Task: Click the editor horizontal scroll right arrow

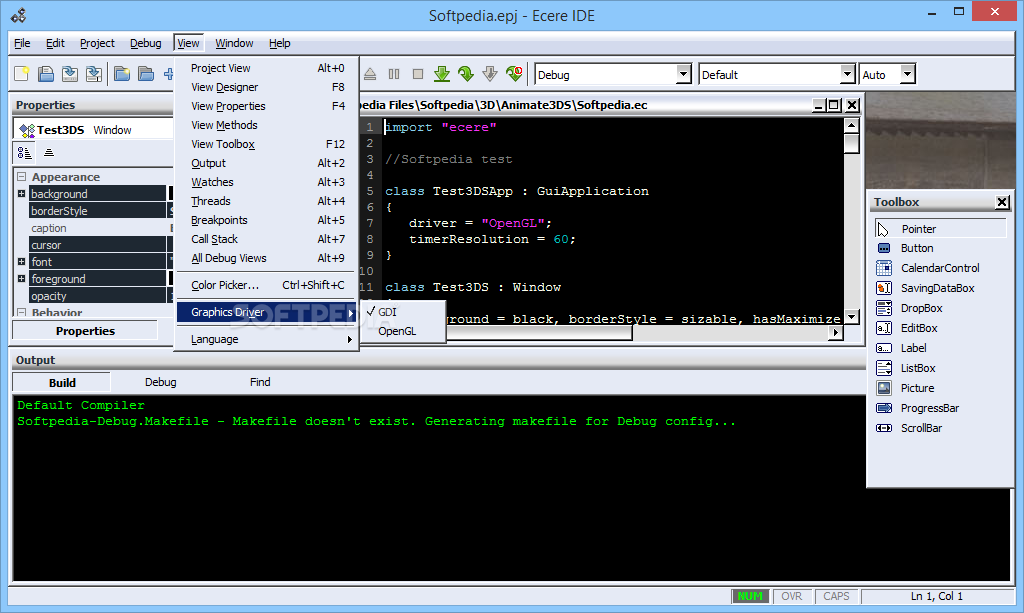Action: tap(835, 333)
